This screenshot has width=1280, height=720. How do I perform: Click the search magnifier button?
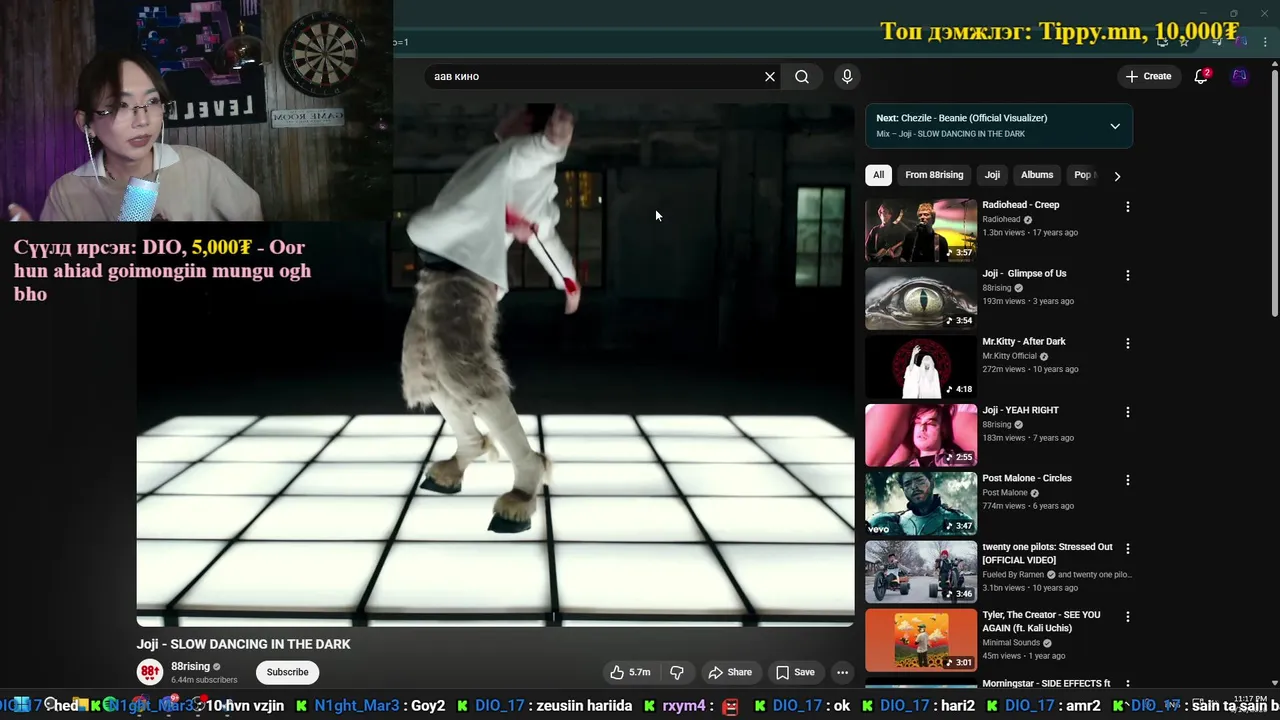(802, 77)
